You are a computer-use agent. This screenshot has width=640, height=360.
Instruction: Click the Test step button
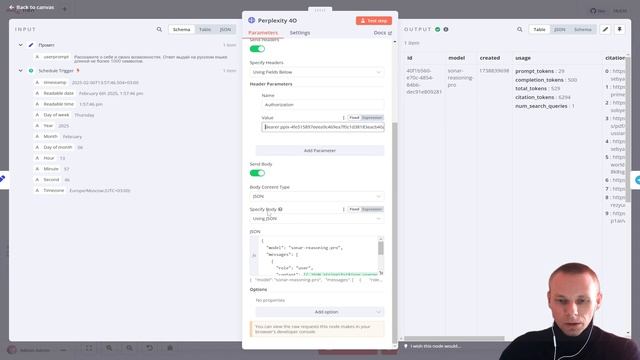coord(374,20)
